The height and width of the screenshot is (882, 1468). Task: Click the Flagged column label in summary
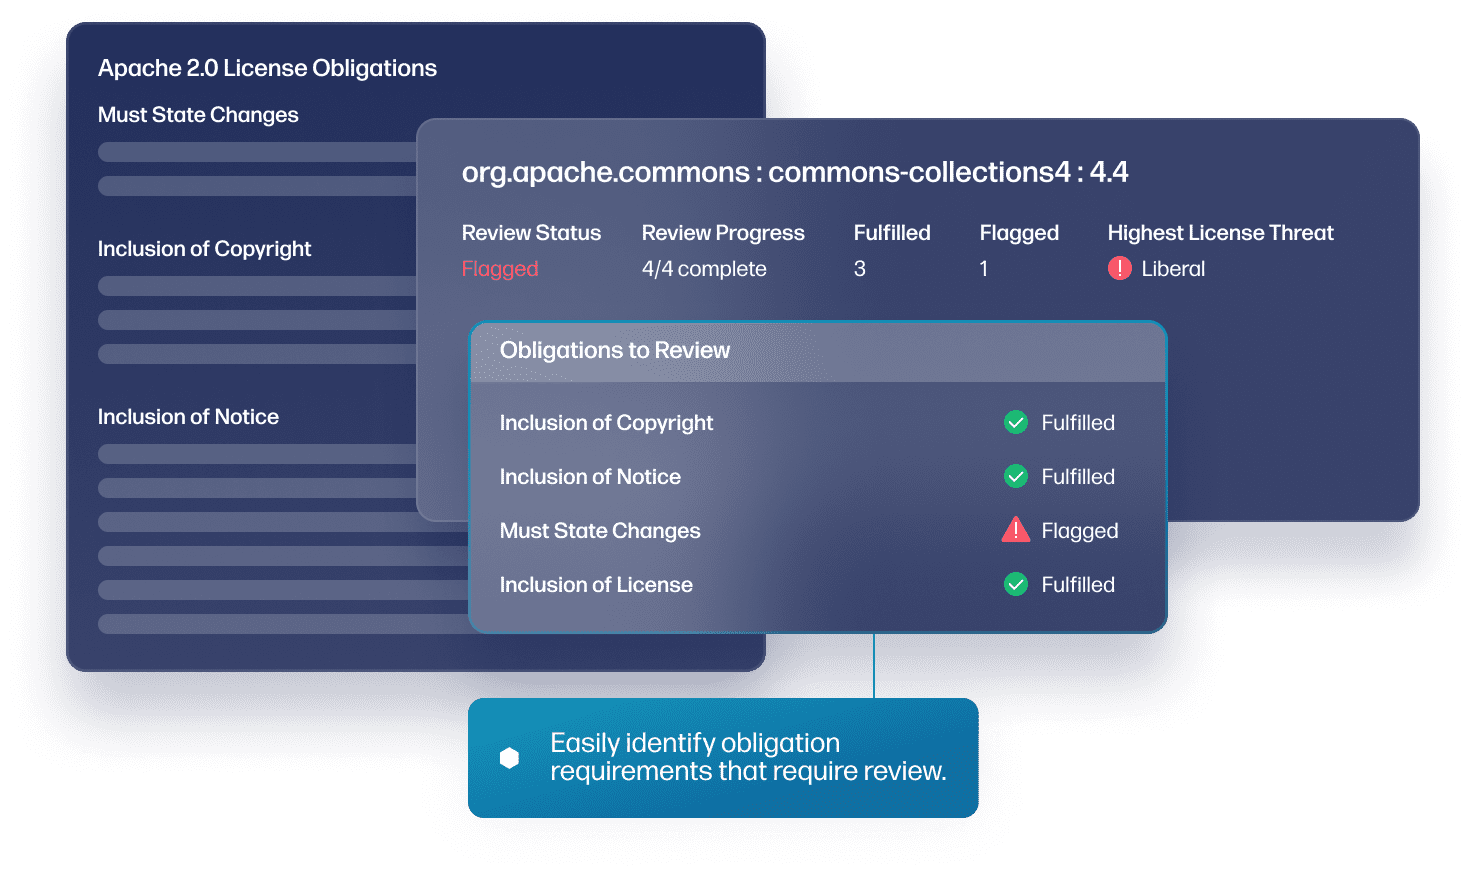[x=1019, y=233]
